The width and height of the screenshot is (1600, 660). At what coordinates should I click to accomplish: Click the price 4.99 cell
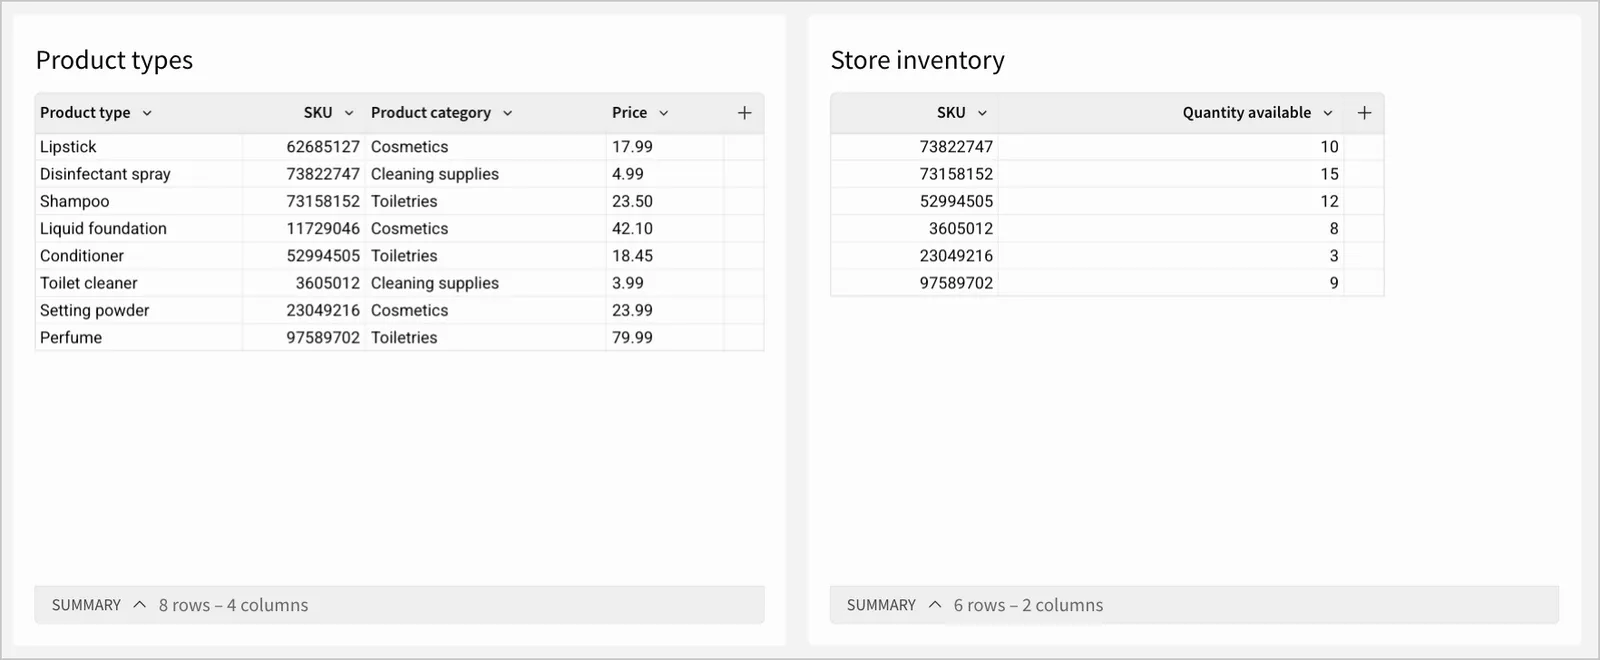[664, 174]
